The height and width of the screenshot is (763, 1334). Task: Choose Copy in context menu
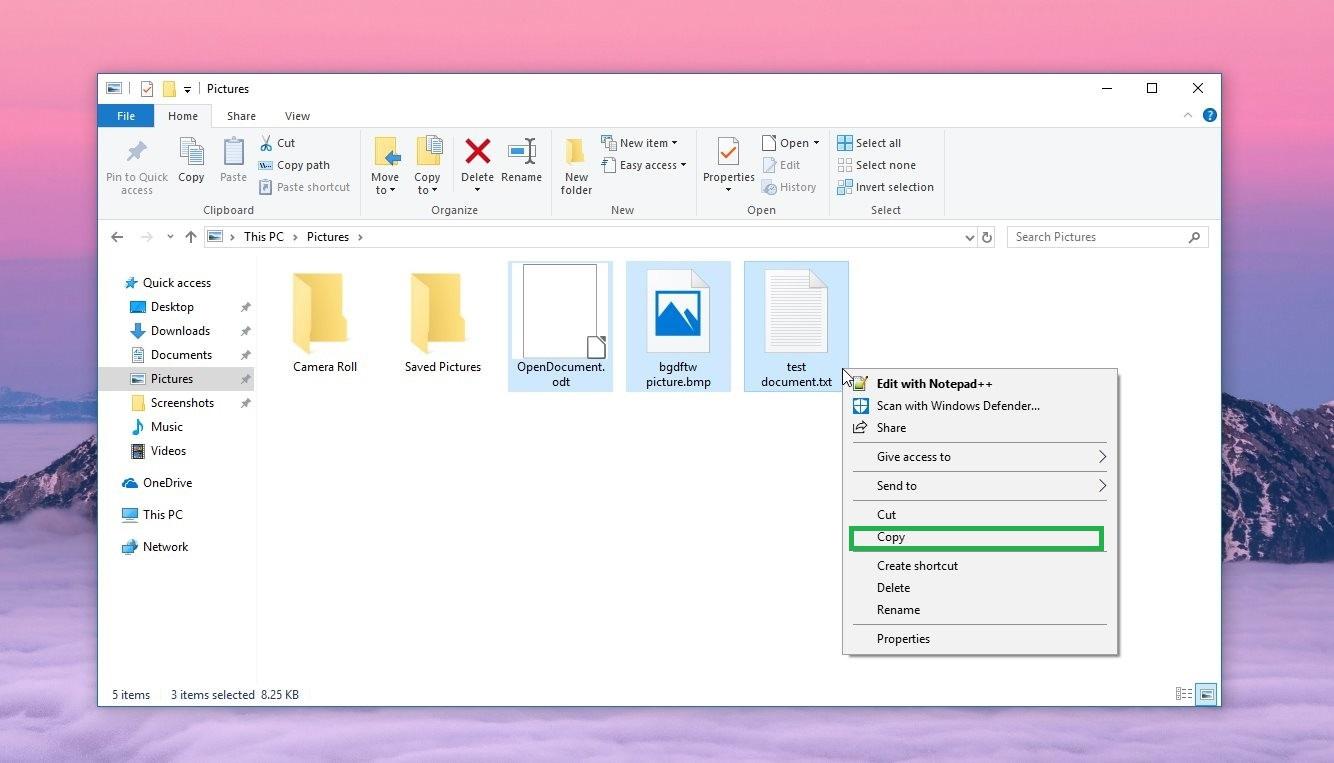tap(976, 538)
